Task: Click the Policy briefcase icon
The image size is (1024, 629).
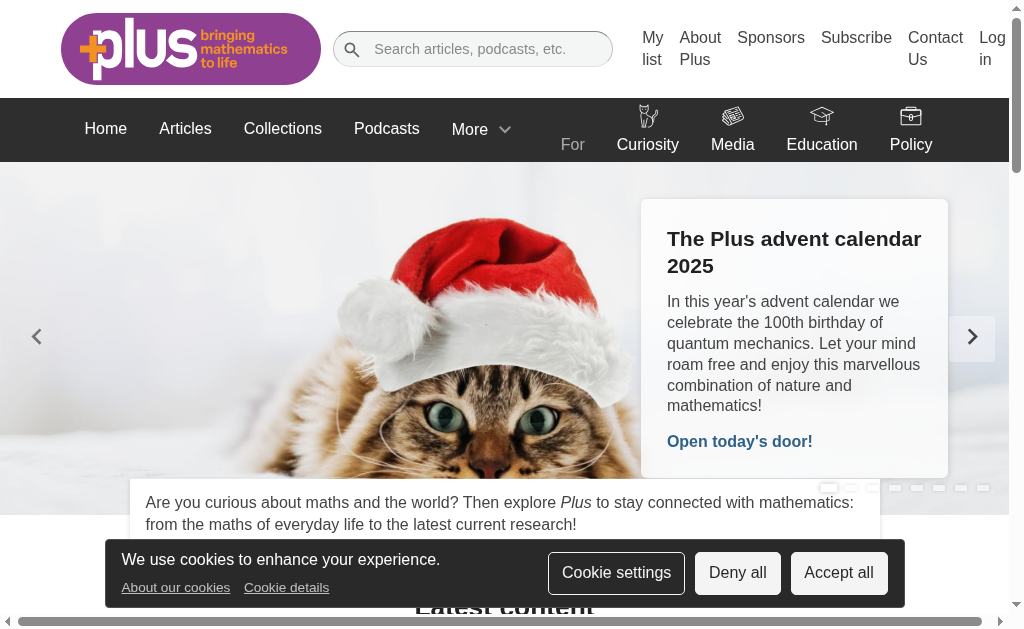Action: (x=910, y=116)
